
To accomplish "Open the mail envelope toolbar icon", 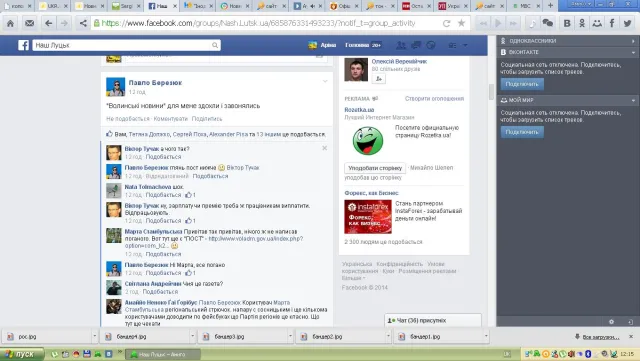I will coord(29,23).
